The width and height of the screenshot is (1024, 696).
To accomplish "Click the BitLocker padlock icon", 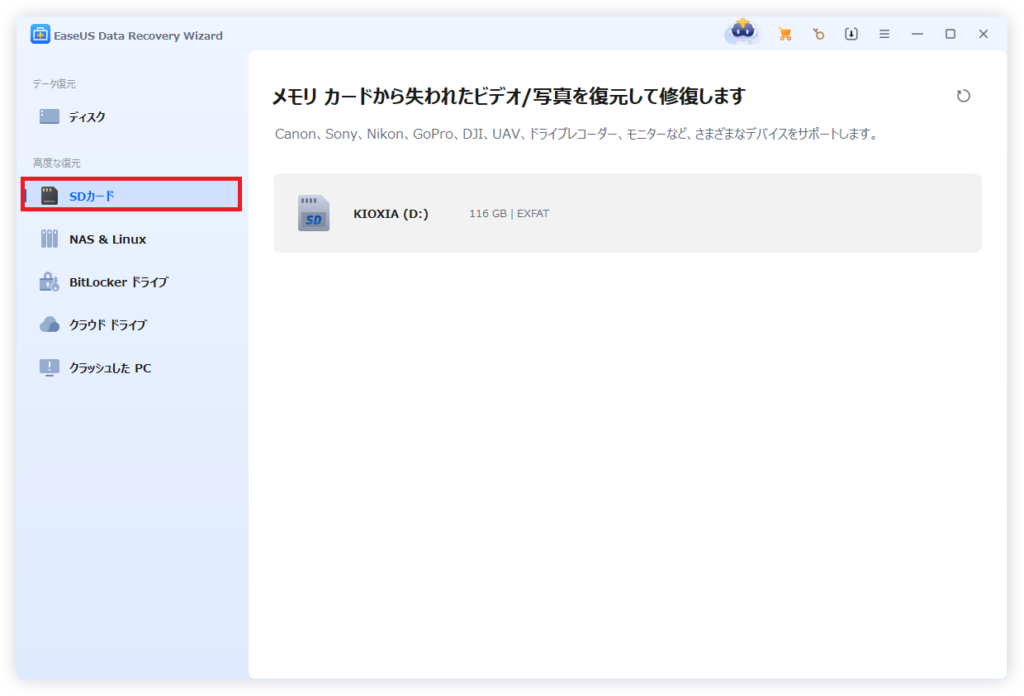I will (x=49, y=281).
